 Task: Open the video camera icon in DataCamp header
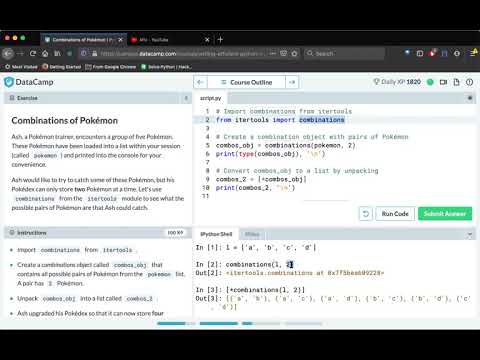click(x=443, y=82)
